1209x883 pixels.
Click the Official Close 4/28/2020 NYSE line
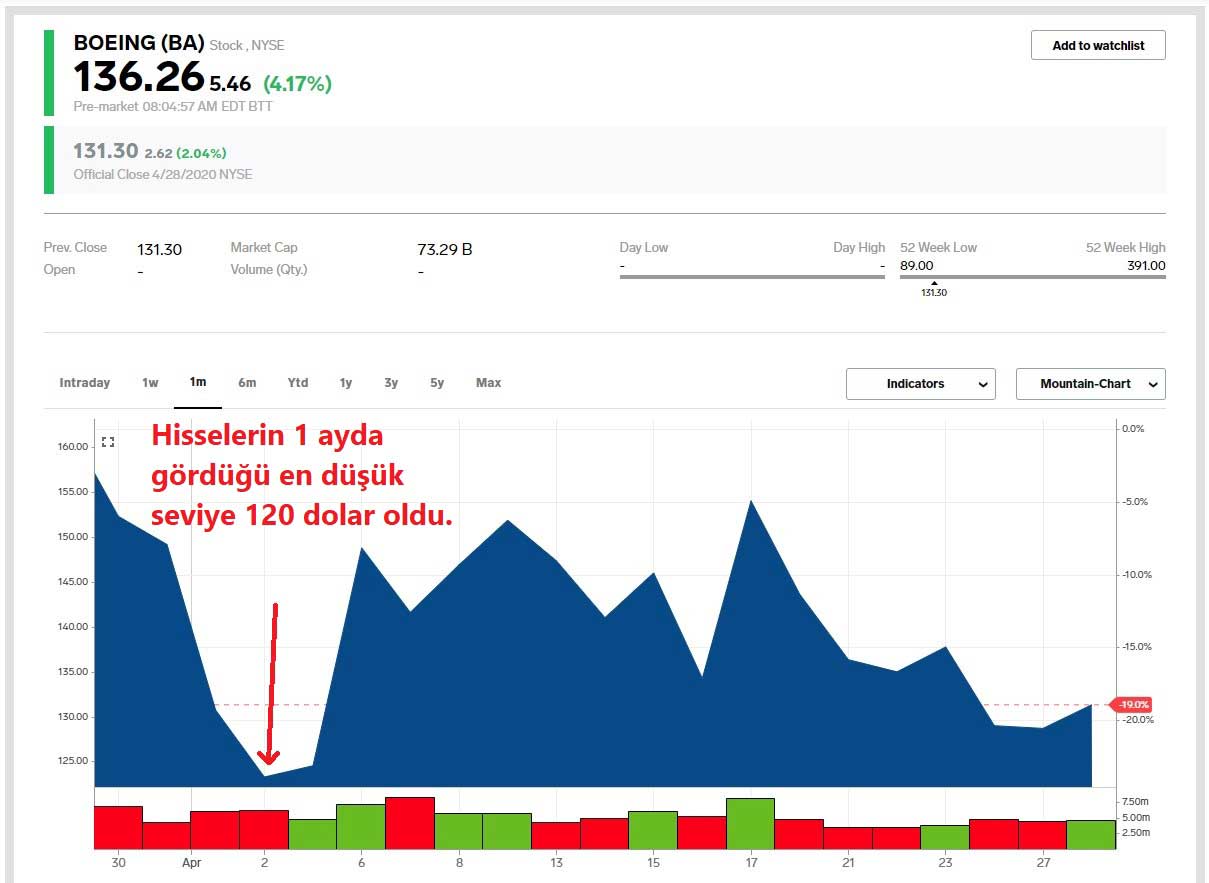(x=163, y=174)
